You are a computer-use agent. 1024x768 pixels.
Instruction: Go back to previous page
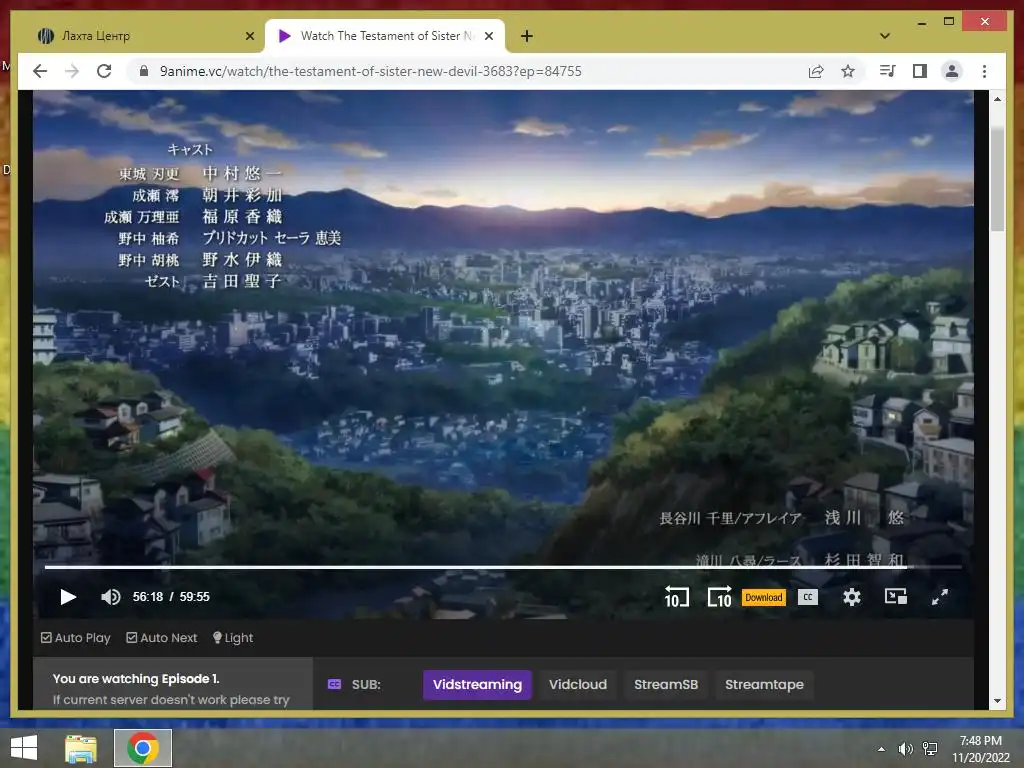coord(40,71)
